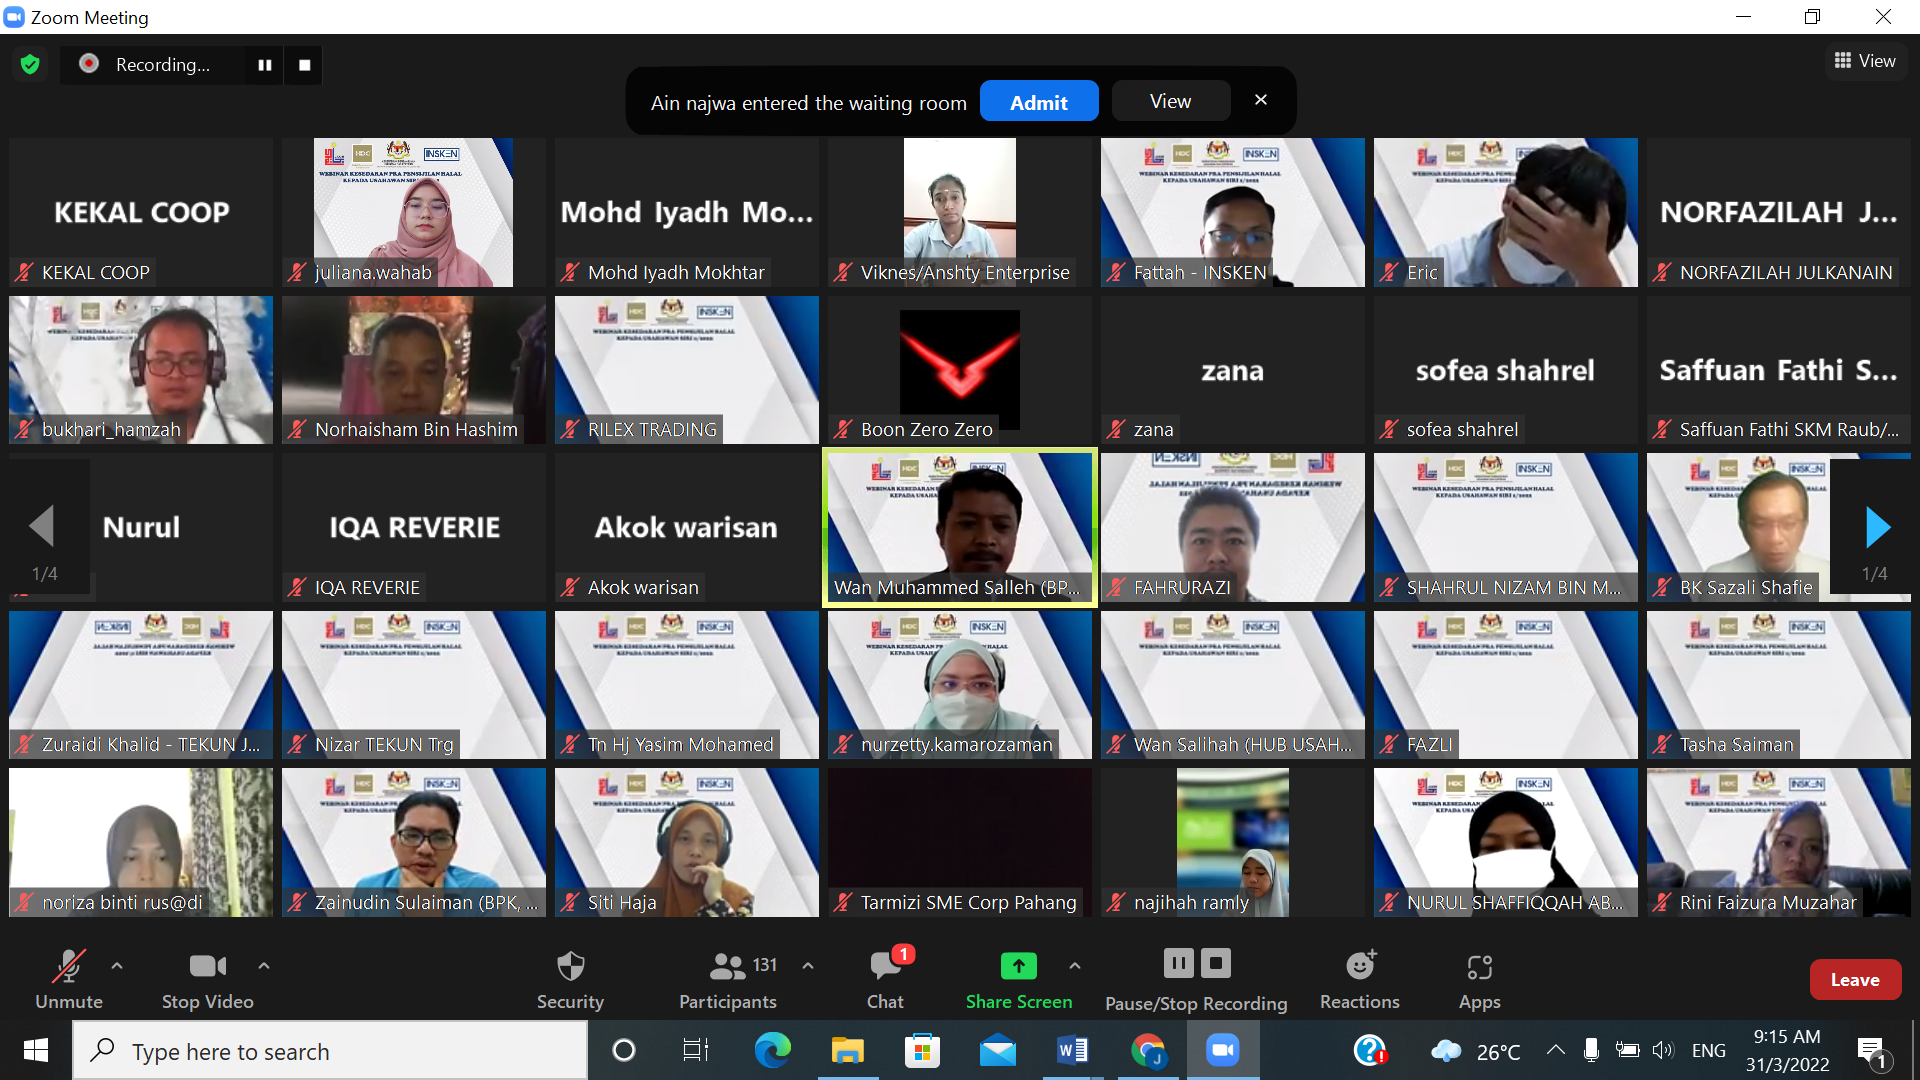This screenshot has height=1080, width=1920.
Task: Open the Participants panel
Action: [728, 979]
